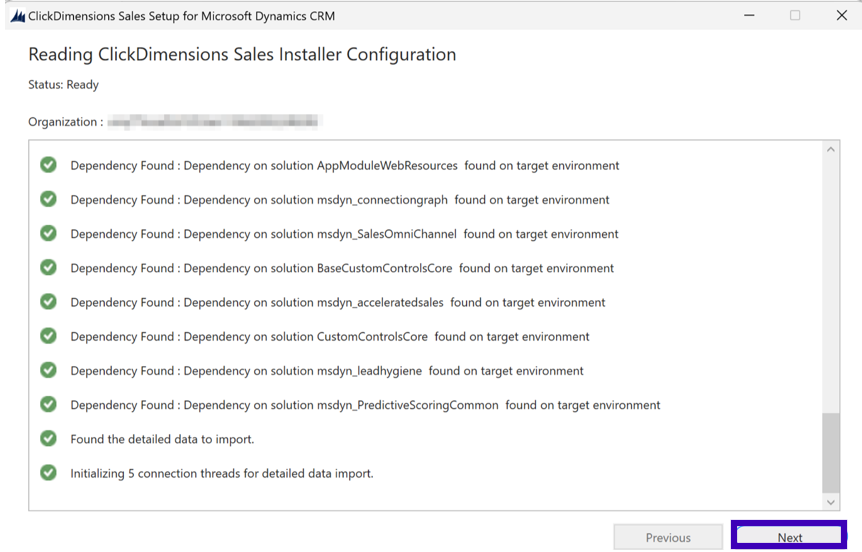Click green check icon beside msdyn_acceleratedsales dependency
The height and width of the screenshot is (552, 862).
(48, 302)
